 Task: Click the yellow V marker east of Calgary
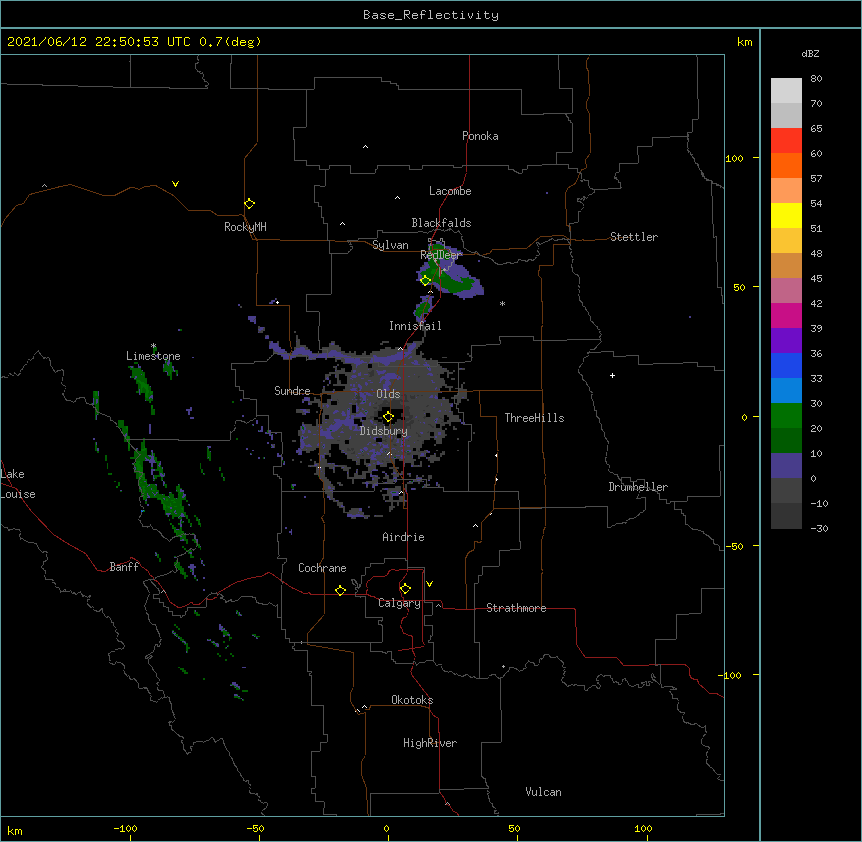pyautogui.click(x=429, y=584)
